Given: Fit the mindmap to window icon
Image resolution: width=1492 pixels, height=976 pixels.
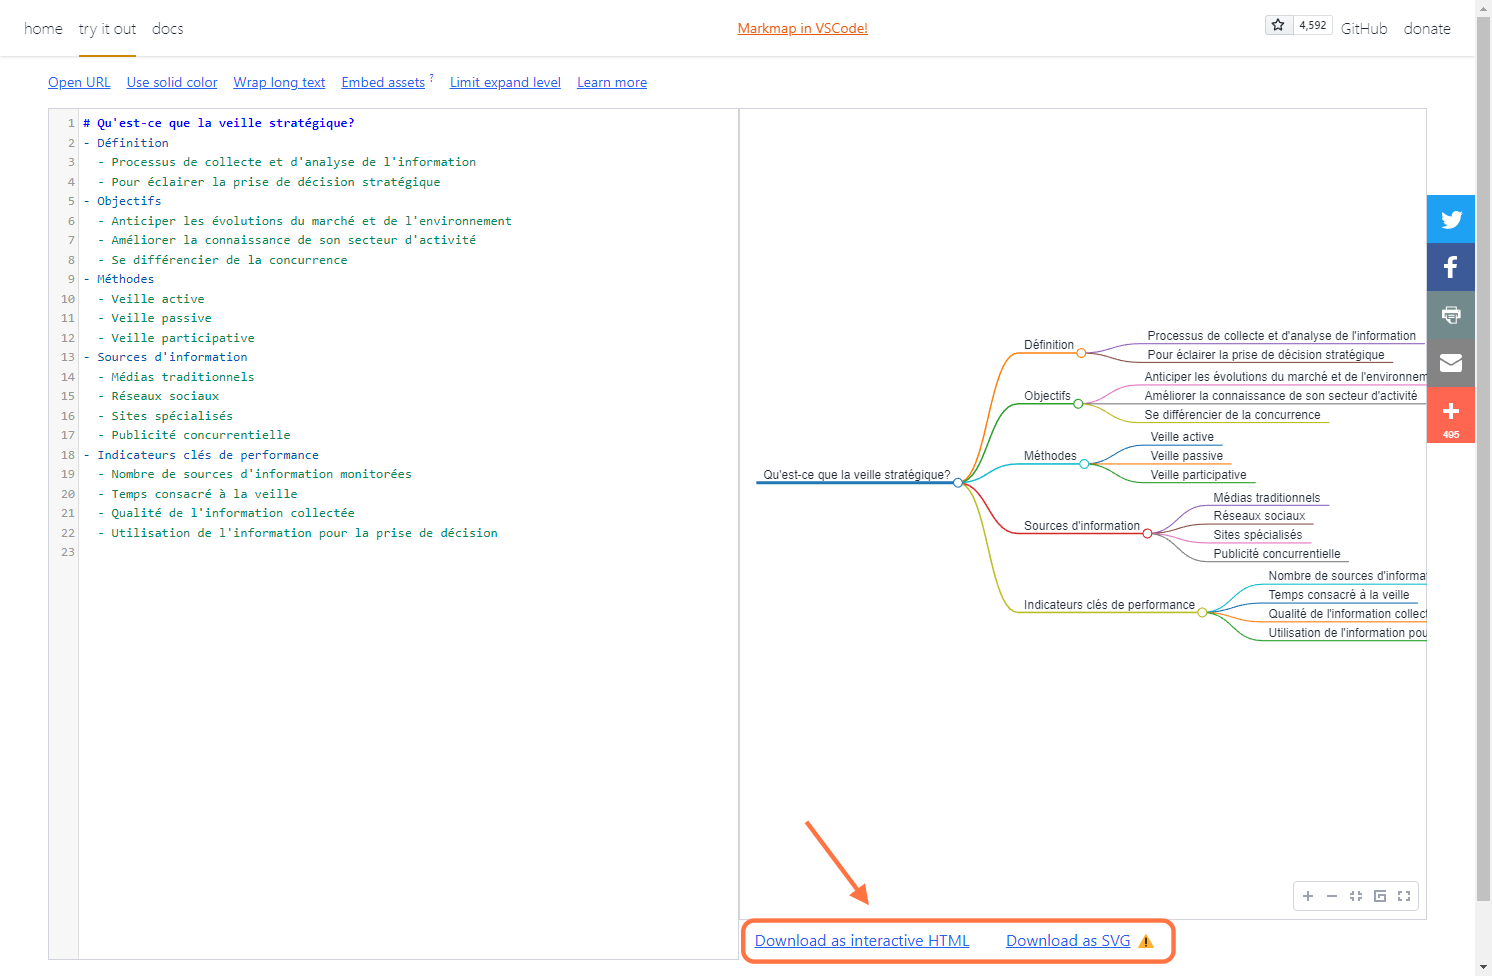Looking at the screenshot, I should pos(1356,896).
